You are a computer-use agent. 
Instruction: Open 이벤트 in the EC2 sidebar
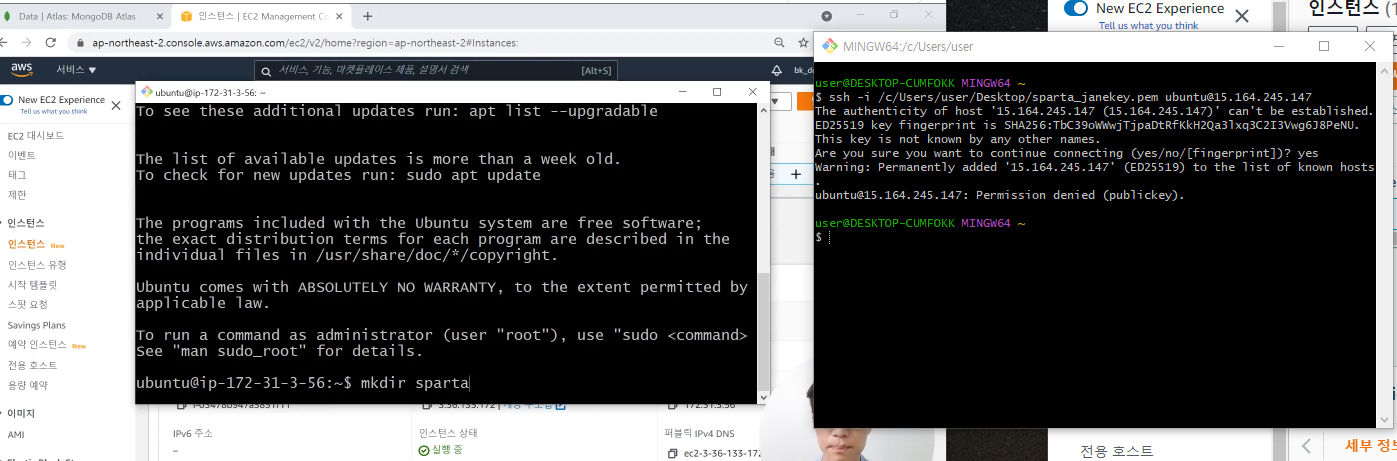[x=21, y=155]
